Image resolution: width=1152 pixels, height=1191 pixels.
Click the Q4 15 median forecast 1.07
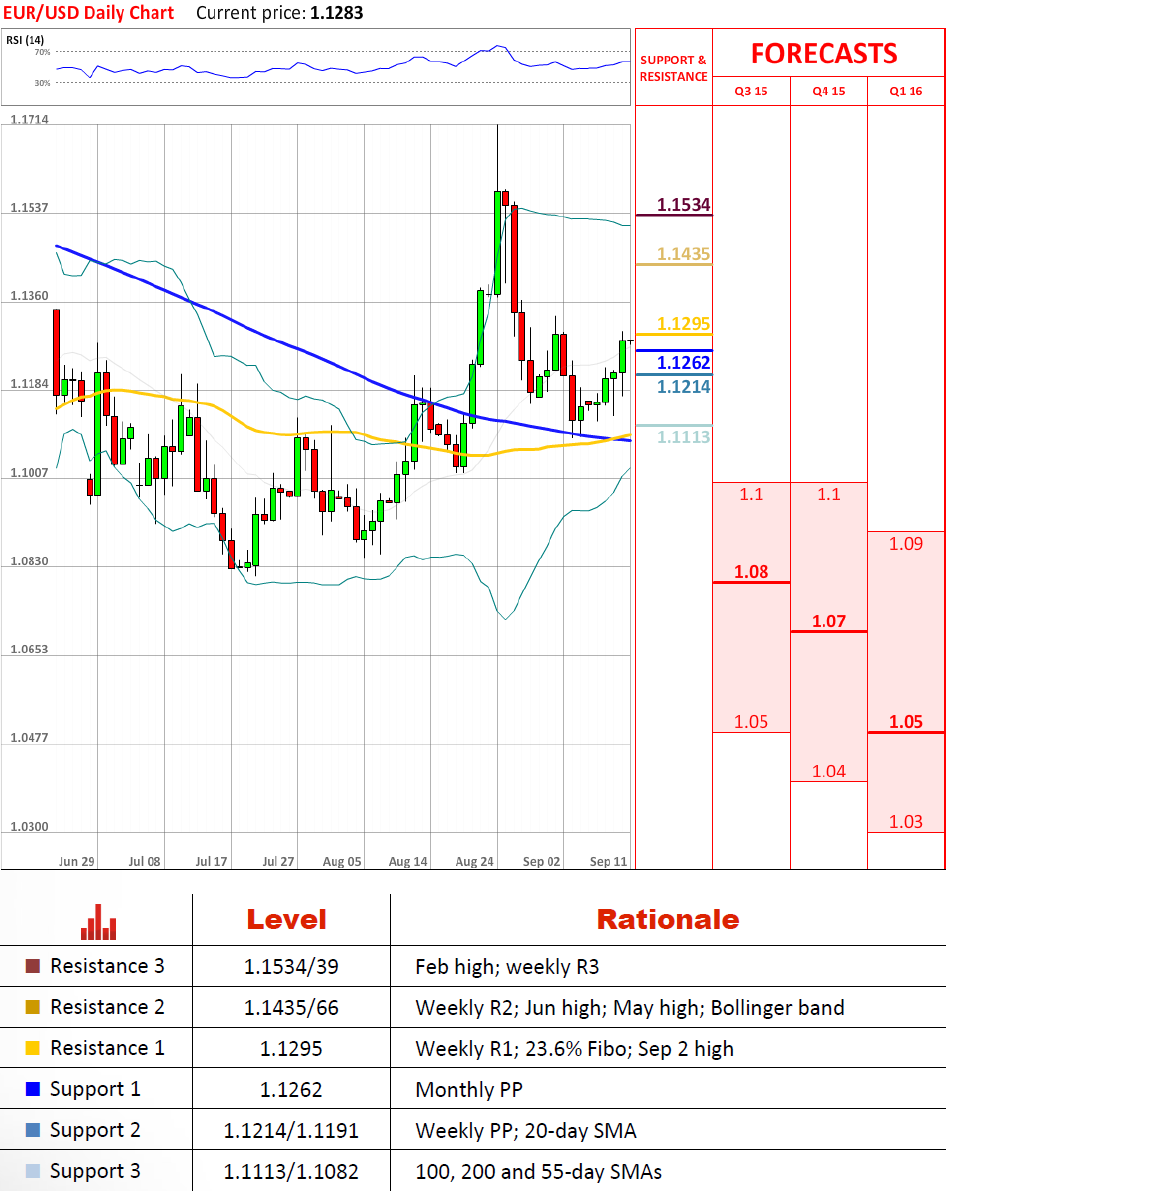pyautogui.click(x=828, y=621)
